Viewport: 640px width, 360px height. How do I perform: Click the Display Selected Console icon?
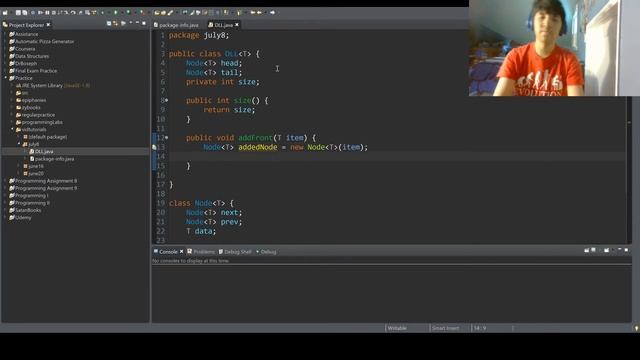pyautogui.click(x=593, y=250)
